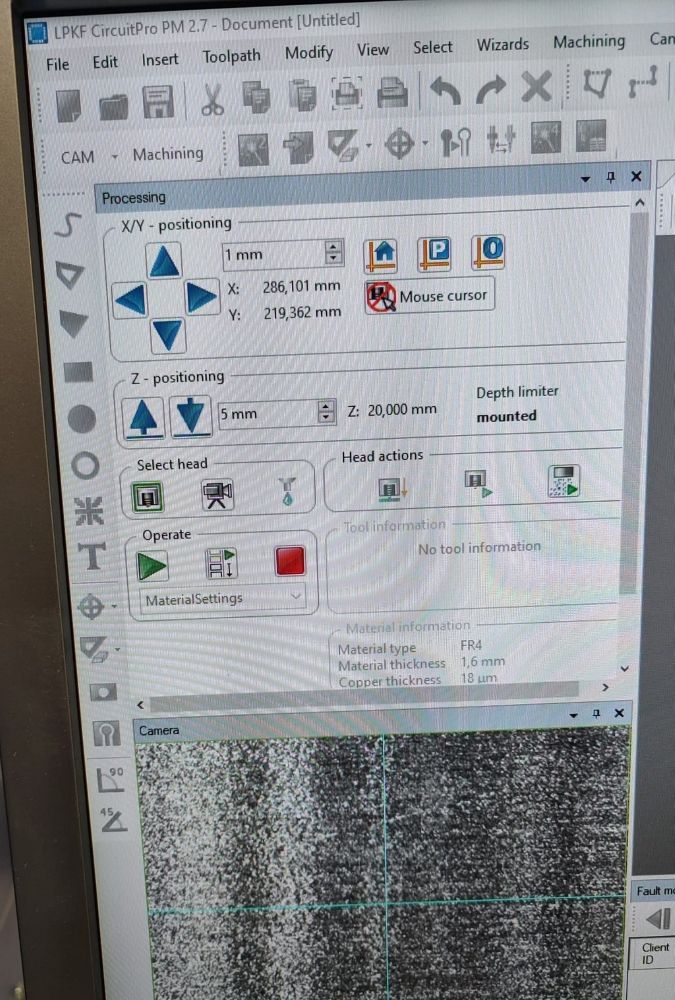
Task: Click the first Head actions icon
Action: (392, 490)
